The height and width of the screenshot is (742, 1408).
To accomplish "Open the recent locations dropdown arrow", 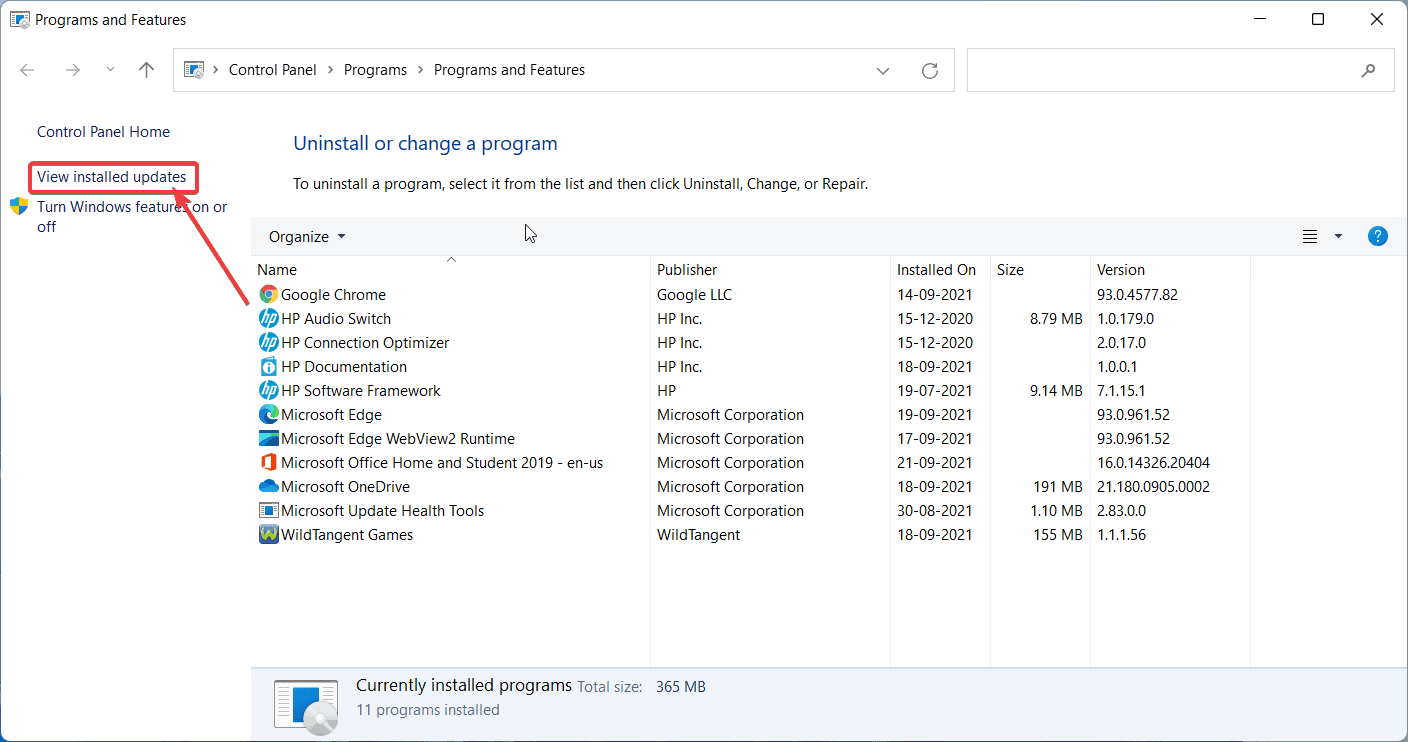I will (x=110, y=70).
